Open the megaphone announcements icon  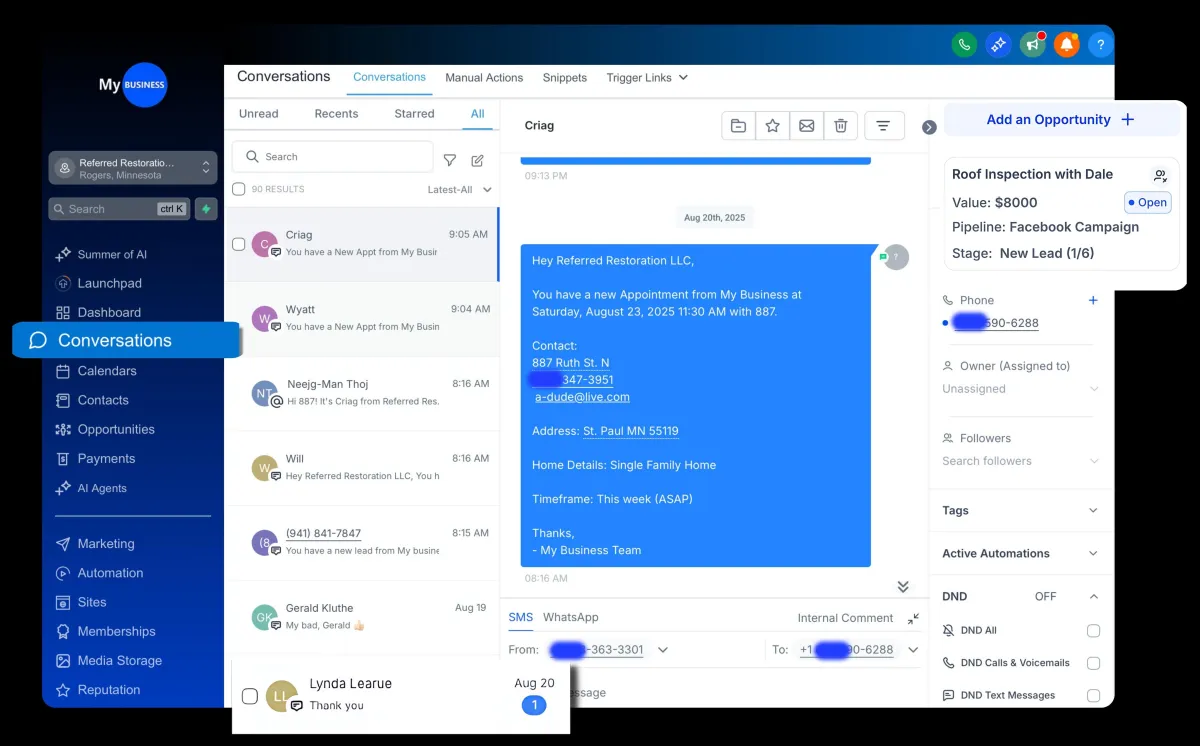pyautogui.click(x=1032, y=44)
